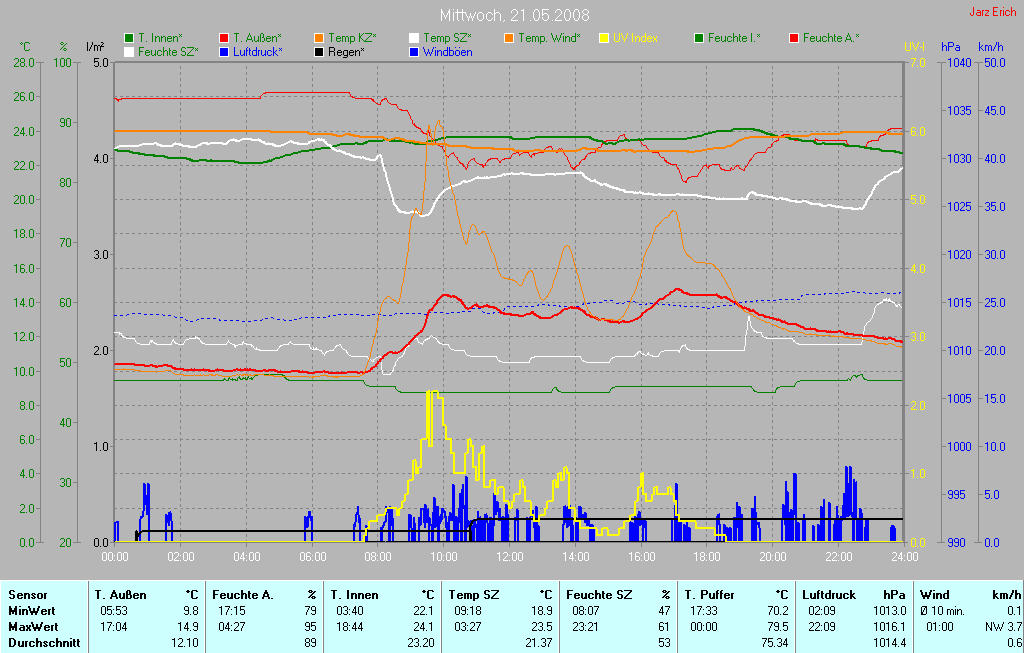Click the green T. Innen legend swatch
This screenshot has width=1024, height=653.
(x=129, y=38)
